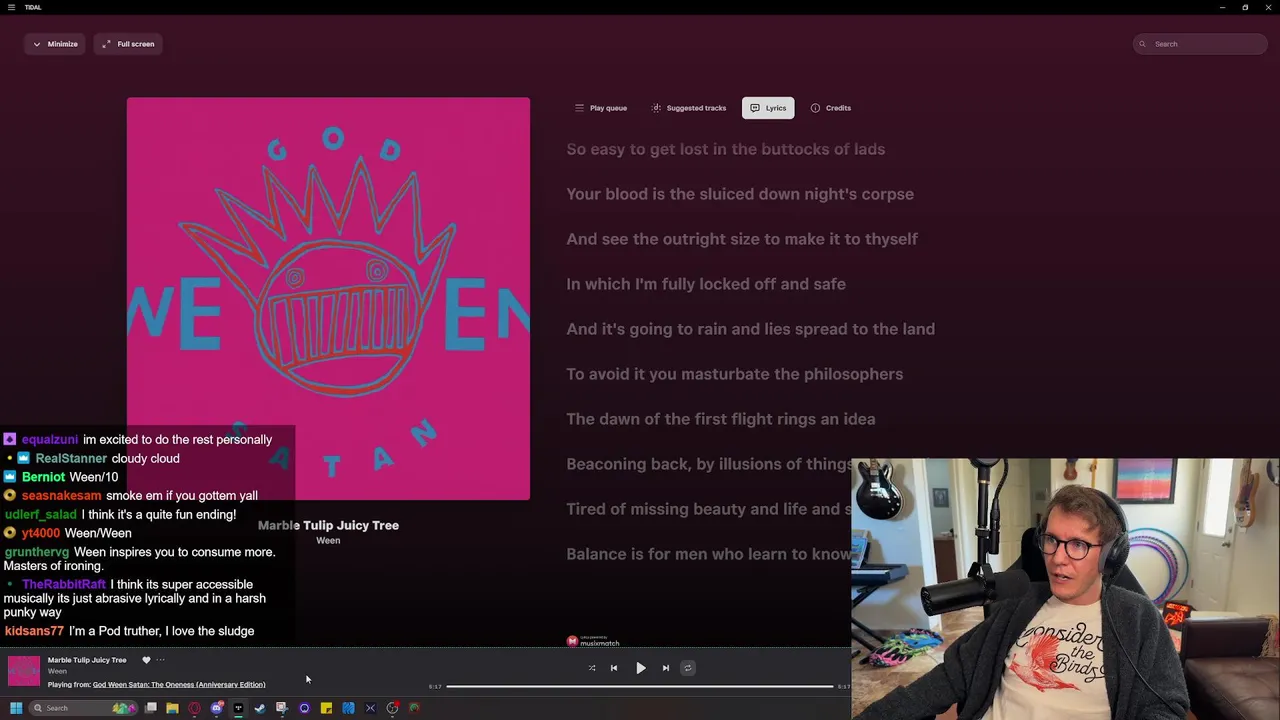Click the small album thumbnail in the player bar
The width and height of the screenshot is (1280, 720).
pos(24,671)
